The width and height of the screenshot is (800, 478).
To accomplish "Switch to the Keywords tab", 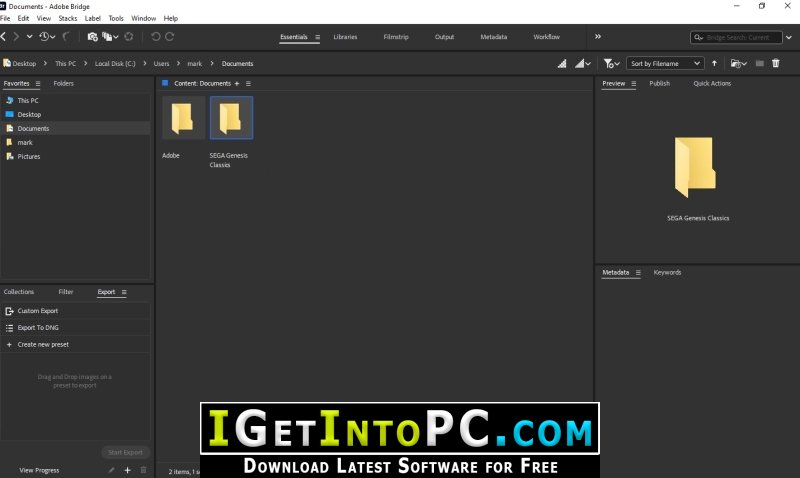I will point(667,272).
